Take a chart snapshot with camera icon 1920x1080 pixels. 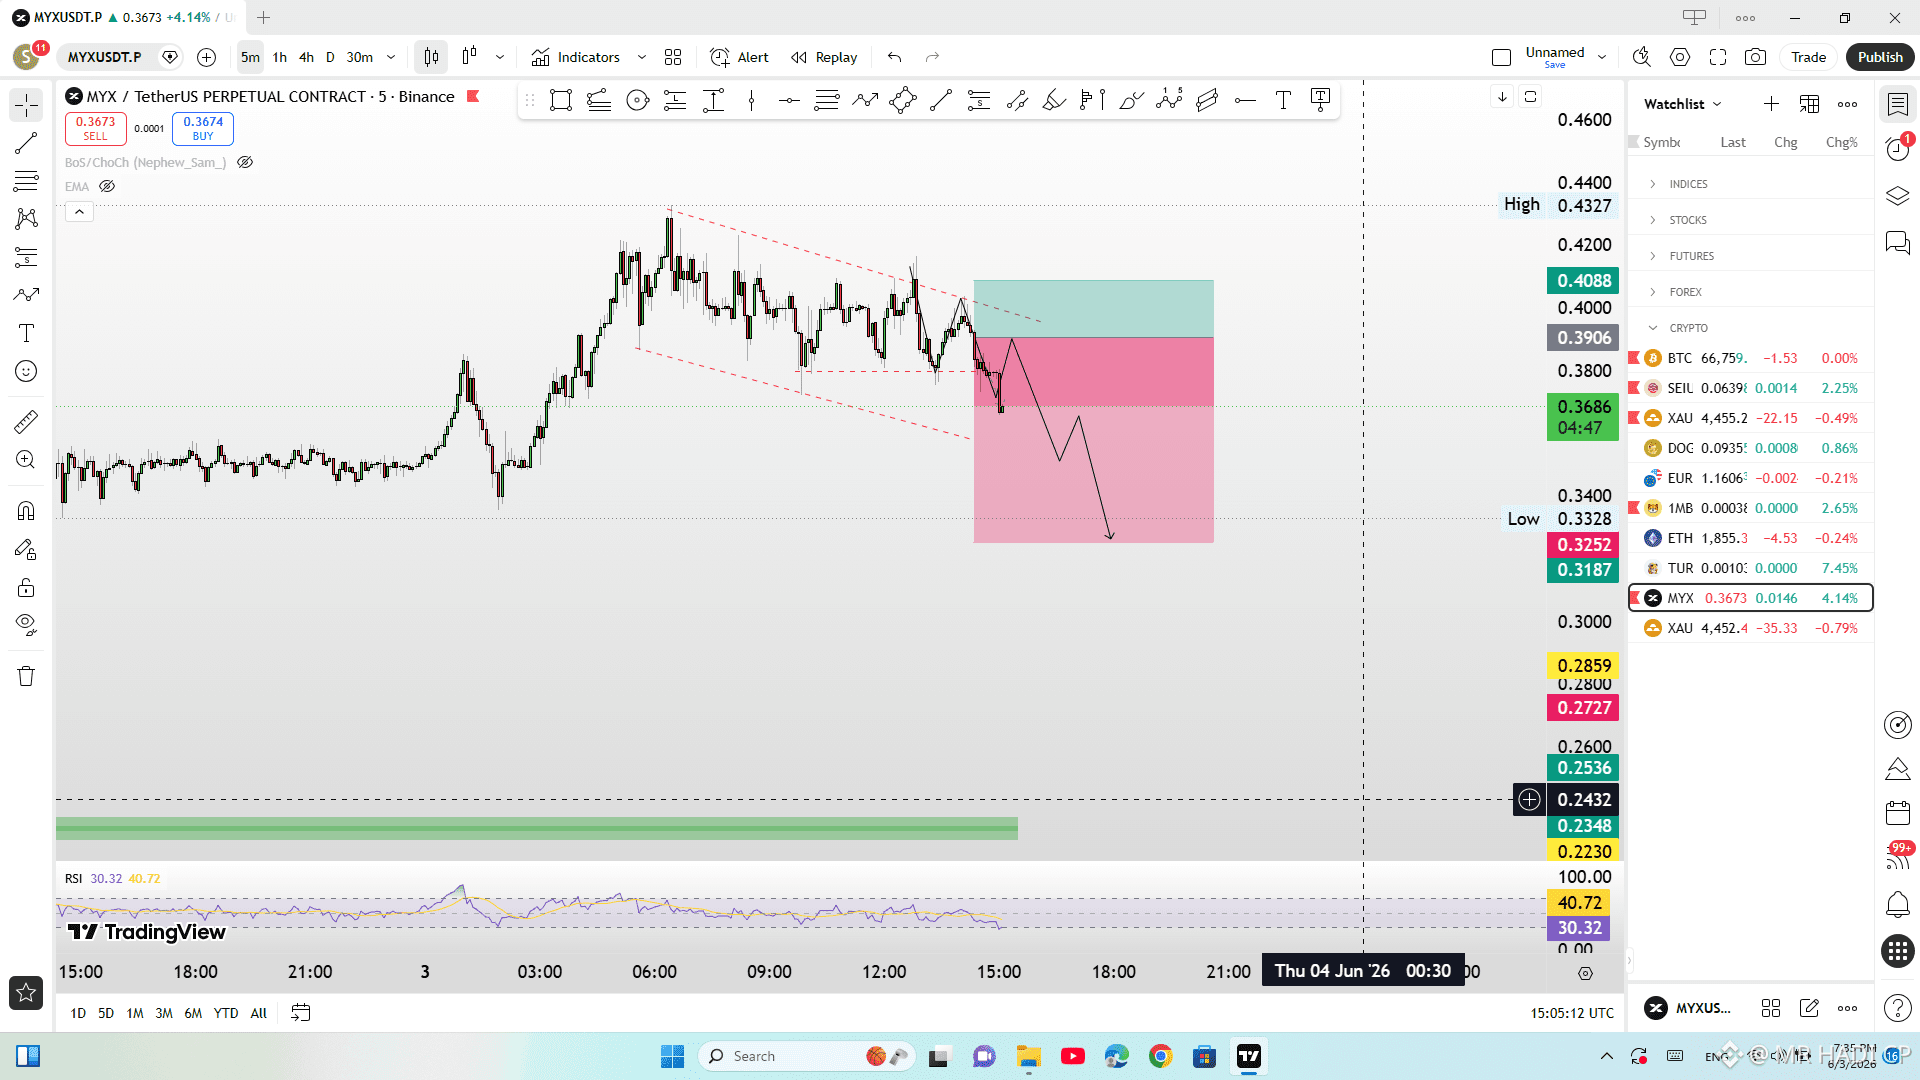click(x=1755, y=57)
